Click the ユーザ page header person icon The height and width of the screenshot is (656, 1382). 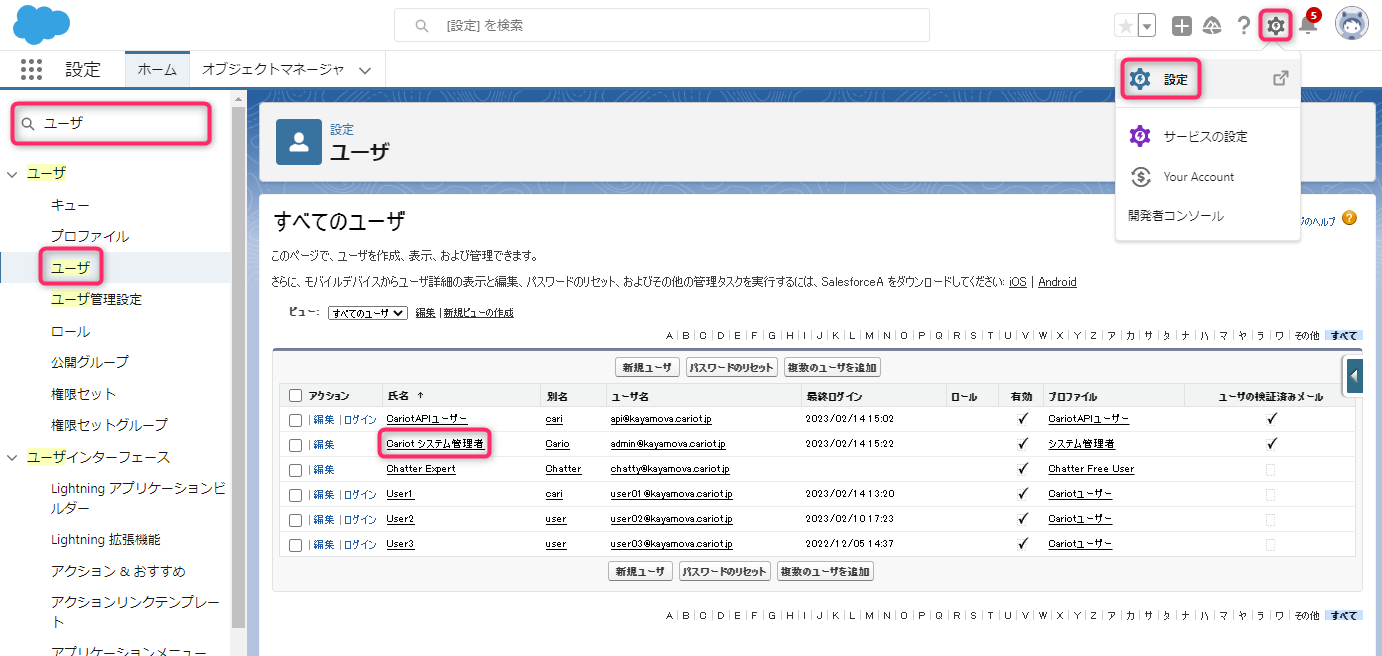(298, 141)
